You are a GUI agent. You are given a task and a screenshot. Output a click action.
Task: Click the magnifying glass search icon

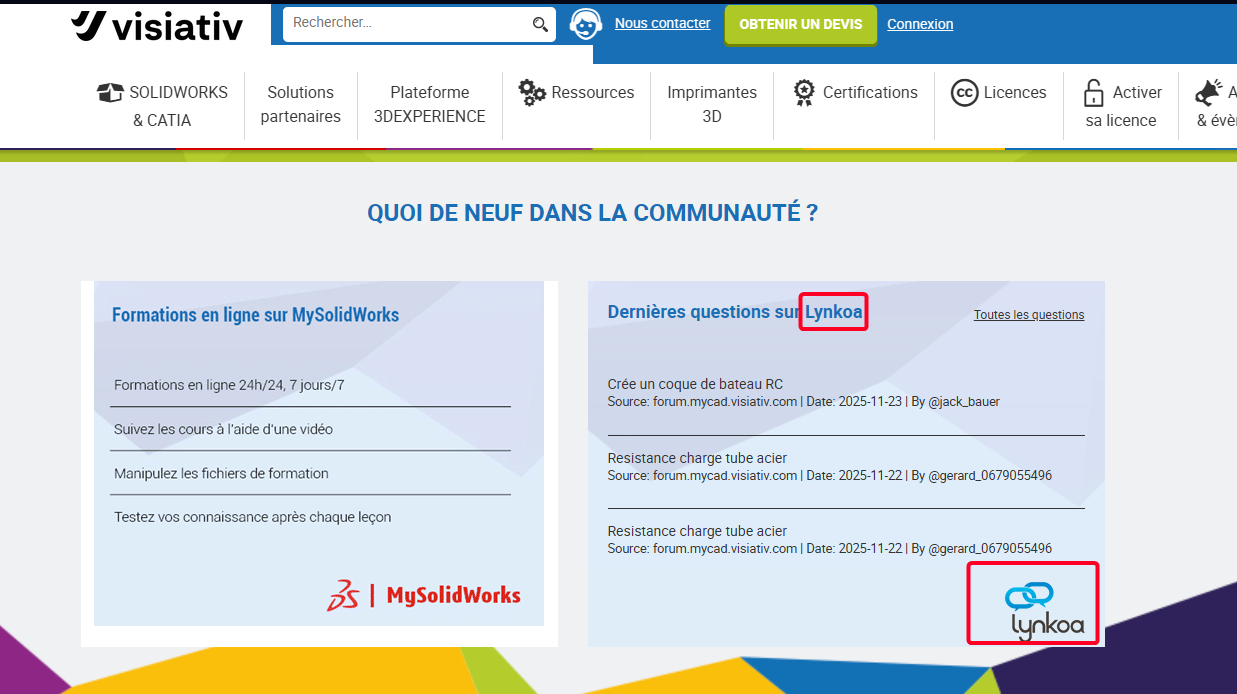click(540, 25)
